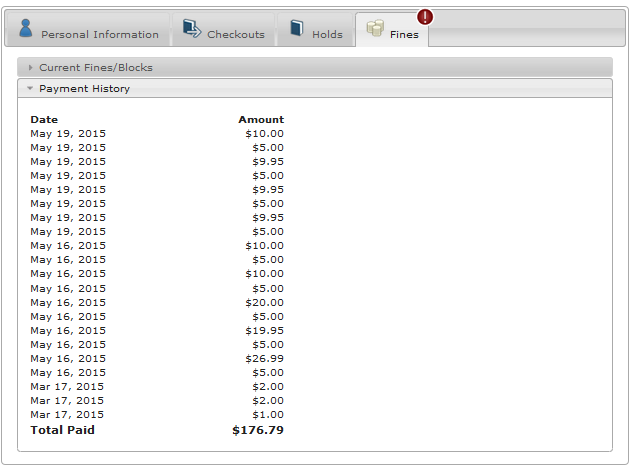Click the $19.95 payment amount

click(264, 330)
